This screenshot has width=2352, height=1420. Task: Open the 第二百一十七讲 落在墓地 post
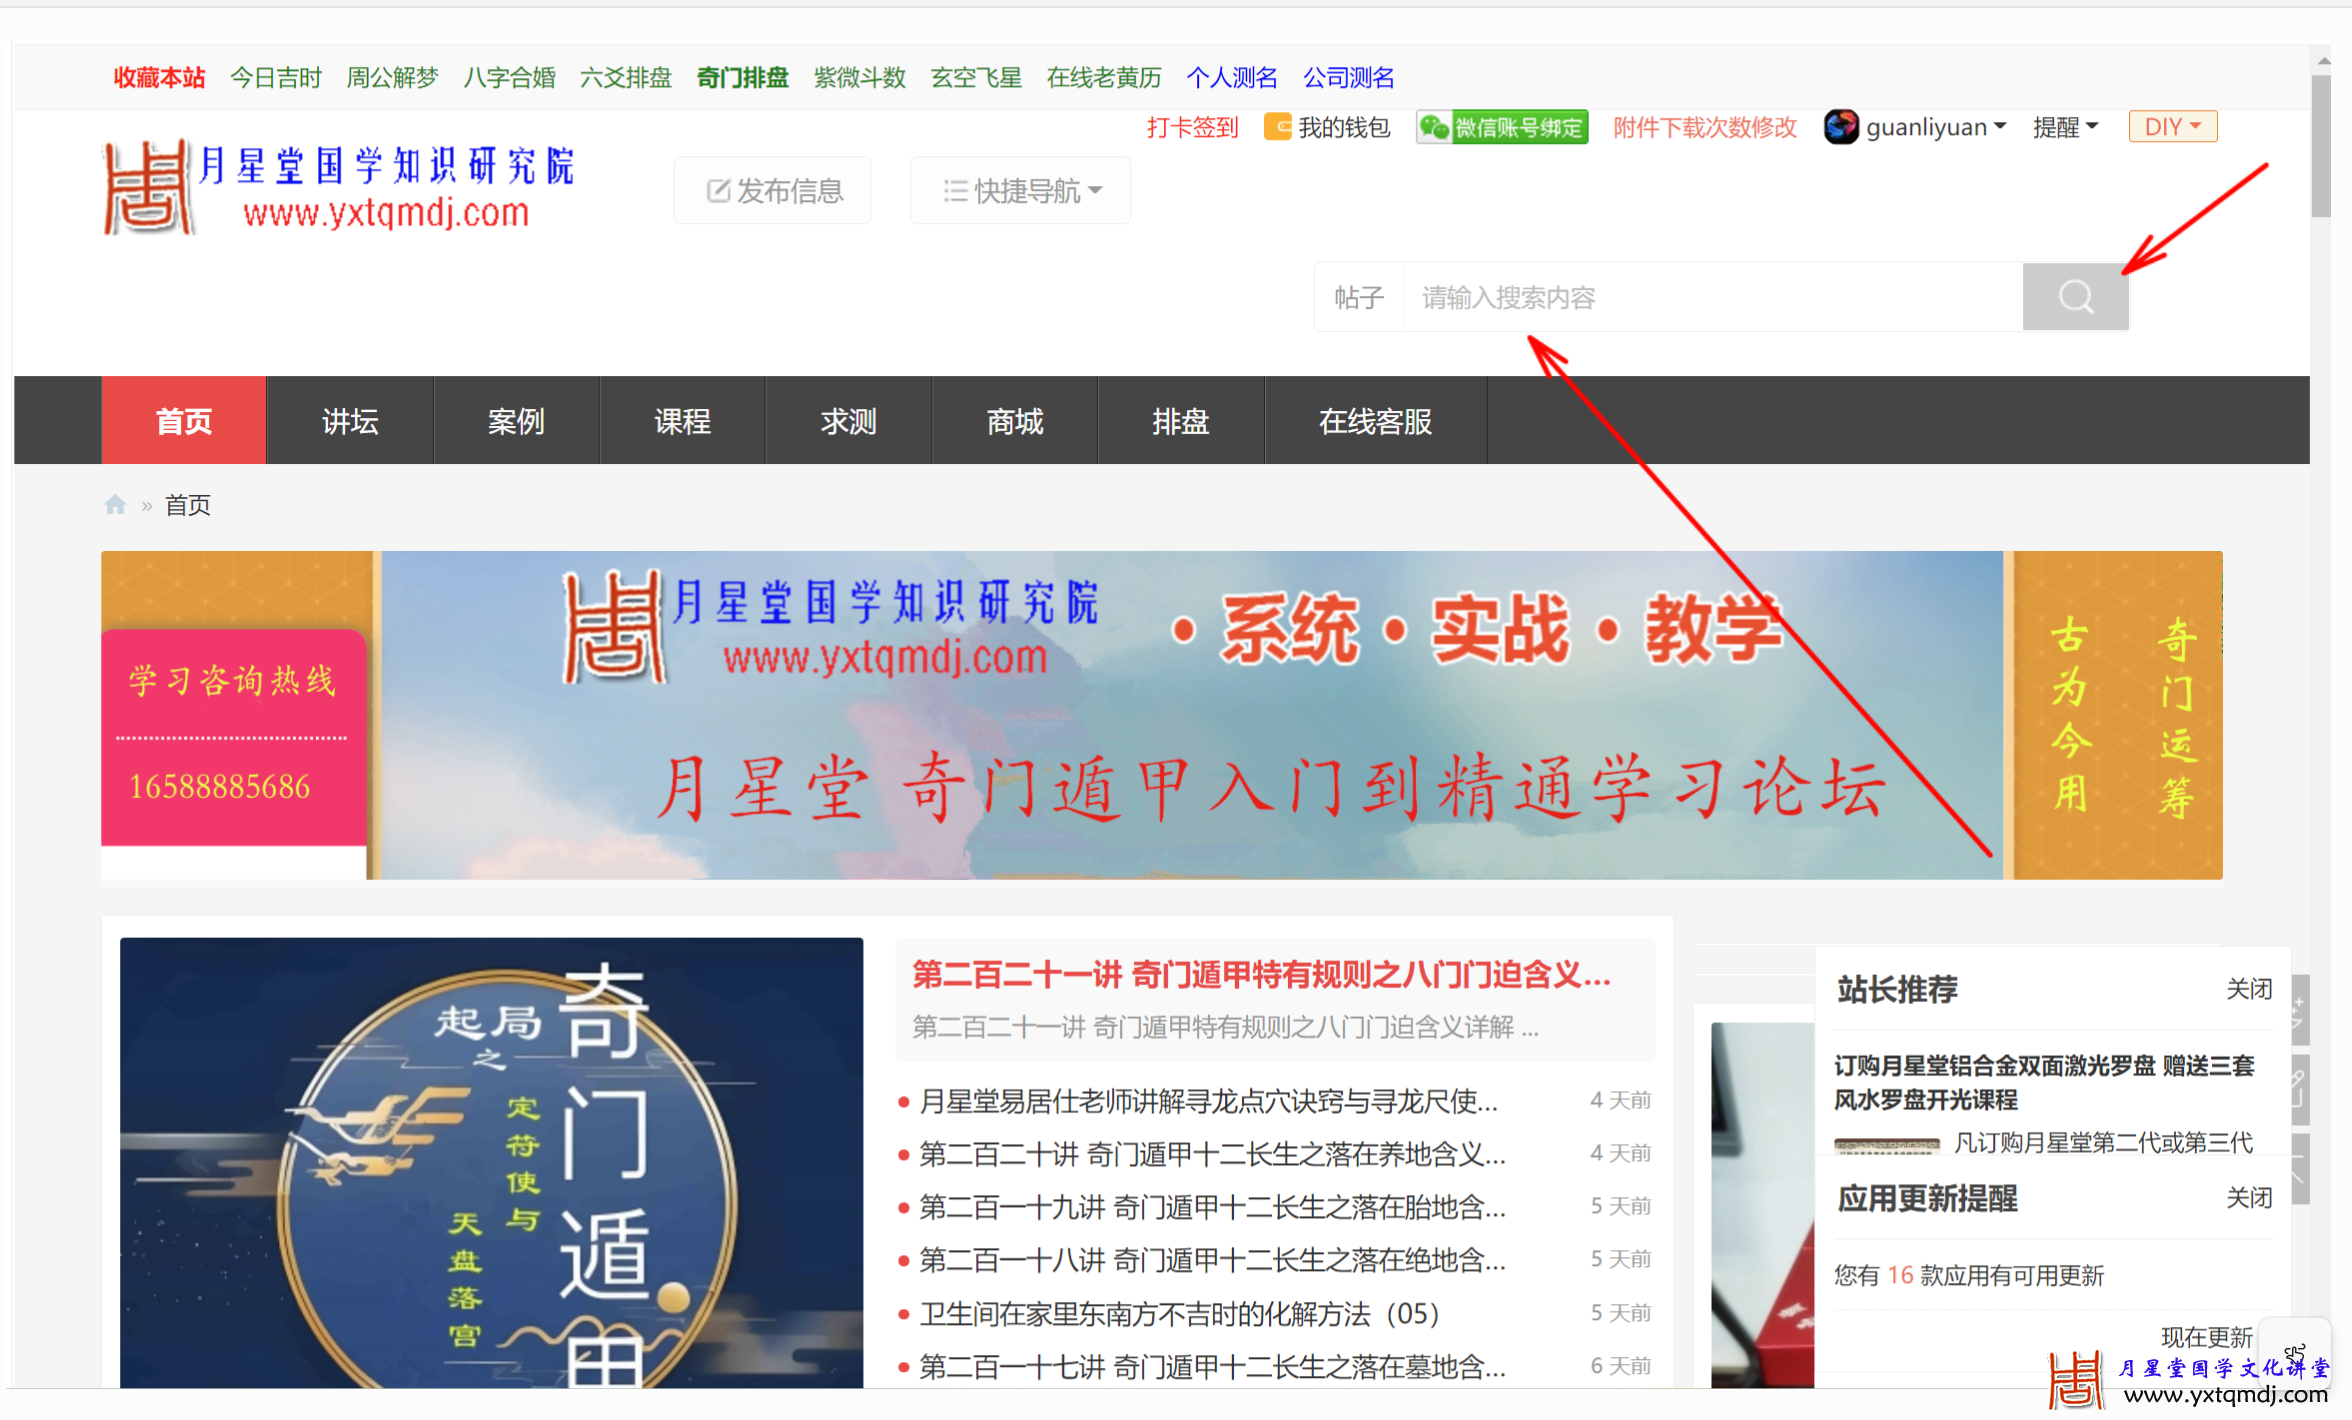pos(1212,1366)
